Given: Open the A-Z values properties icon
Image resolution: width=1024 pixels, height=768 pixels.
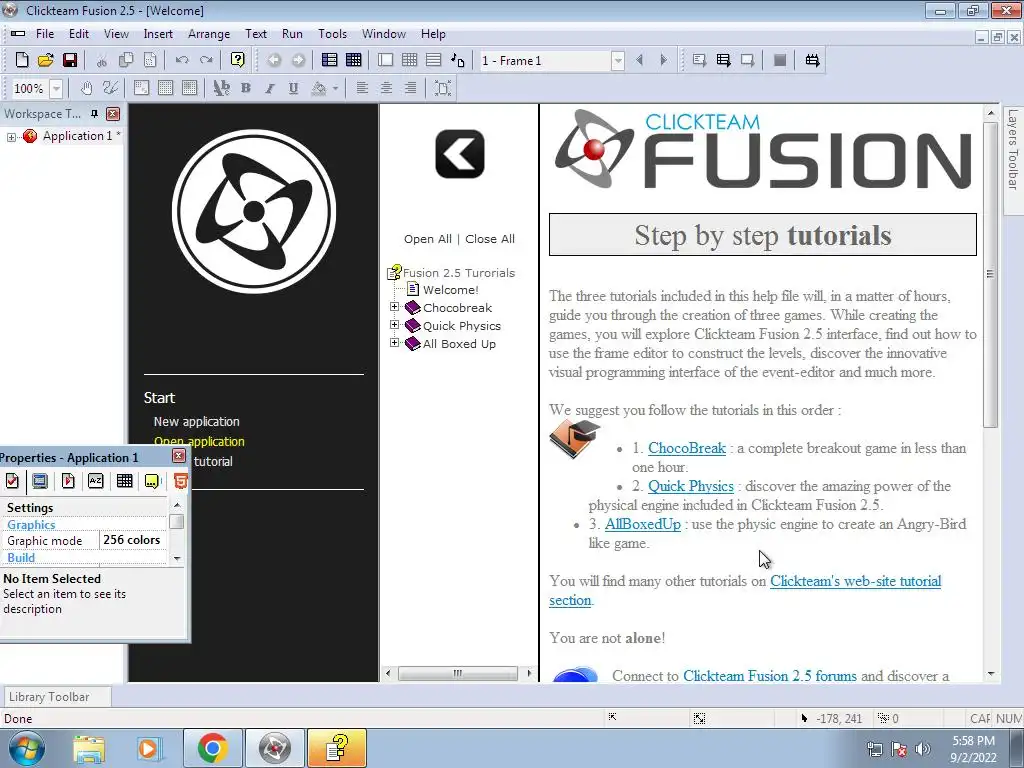Looking at the screenshot, I should [x=96, y=481].
